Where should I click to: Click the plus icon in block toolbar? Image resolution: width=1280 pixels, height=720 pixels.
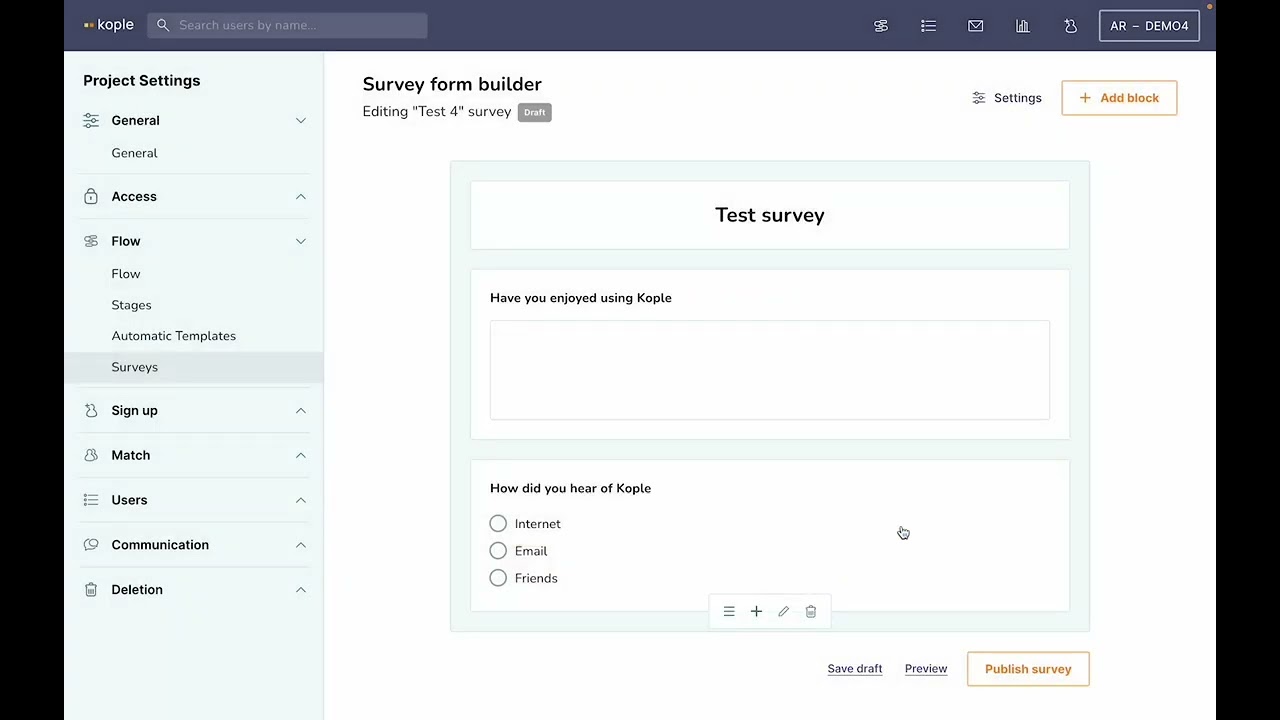pyautogui.click(x=756, y=612)
